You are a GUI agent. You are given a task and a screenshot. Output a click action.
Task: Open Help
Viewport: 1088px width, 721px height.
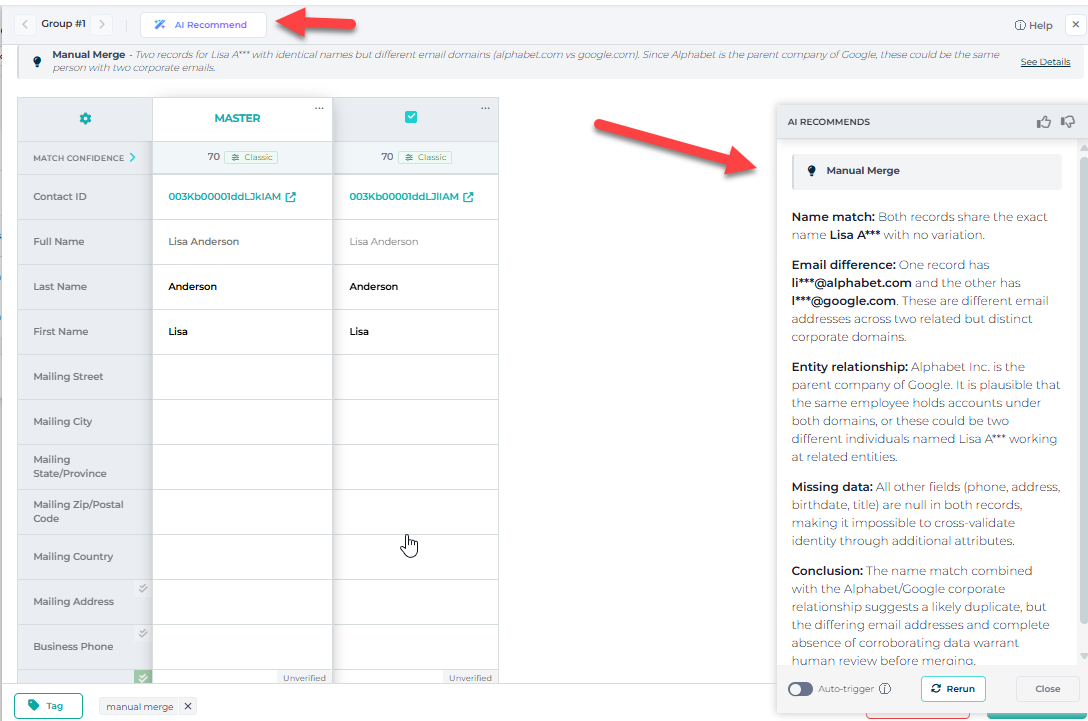1033,26
